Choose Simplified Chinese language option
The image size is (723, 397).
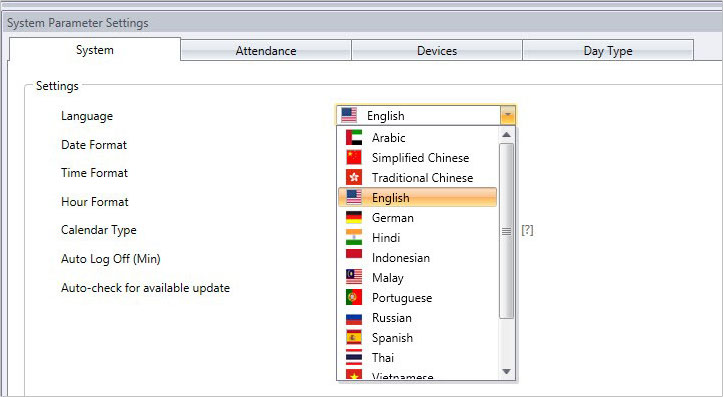(x=417, y=158)
